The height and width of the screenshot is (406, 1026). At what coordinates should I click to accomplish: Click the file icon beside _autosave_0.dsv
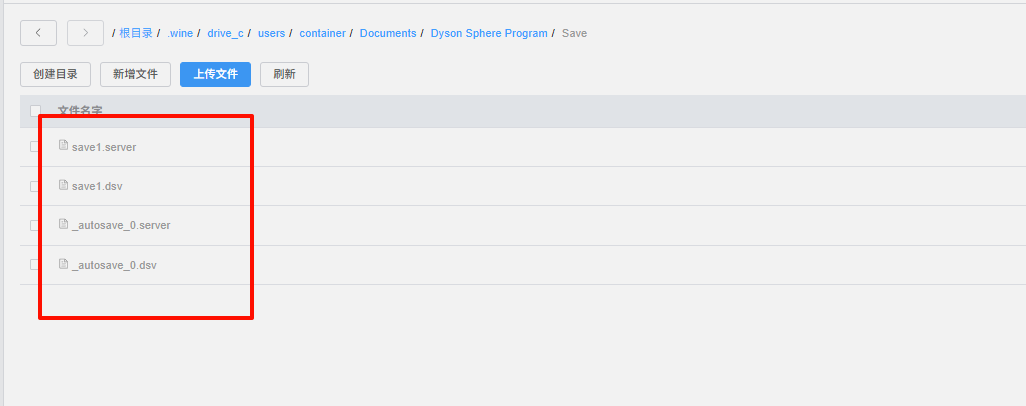pyautogui.click(x=63, y=264)
